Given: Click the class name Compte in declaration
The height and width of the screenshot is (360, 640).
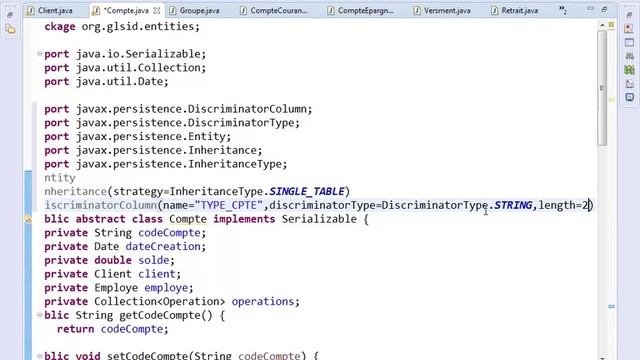Looking at the screenshot, I should point(188,219).
